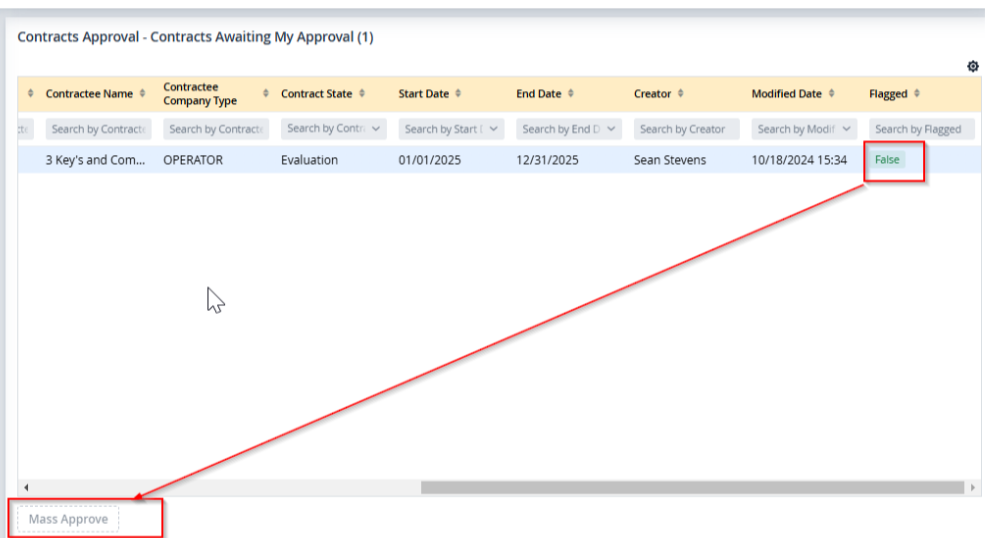Screen dimensions: 990x538
Task: Click the Search by Flagged field
Action: 921,129
